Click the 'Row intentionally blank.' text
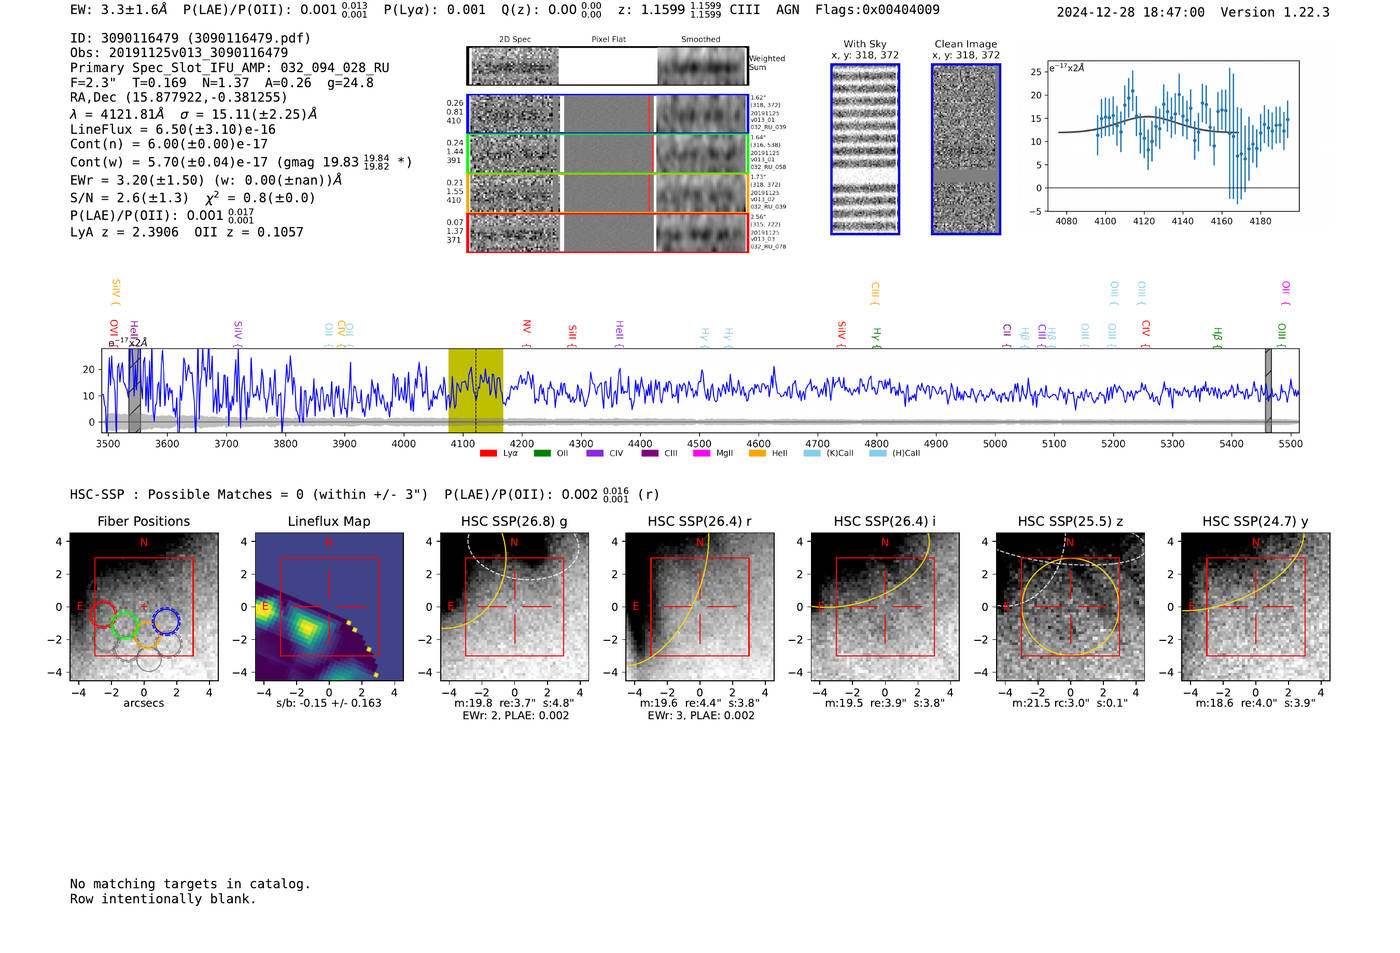The height and width of the screenshot is (953, 1400). [x=163, y=898]
